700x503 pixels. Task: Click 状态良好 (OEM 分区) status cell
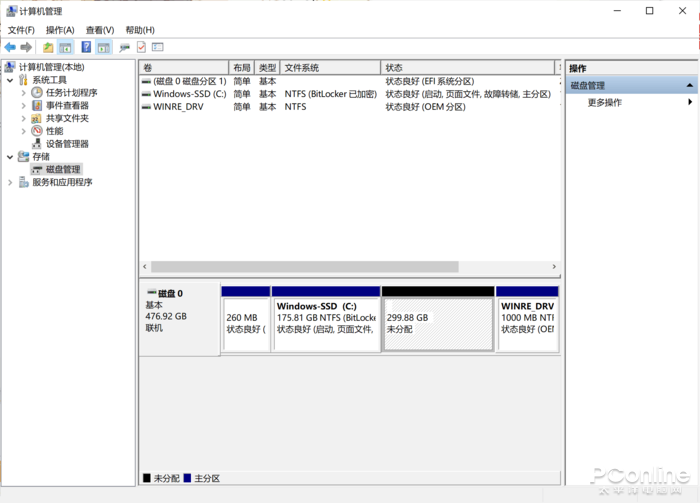(425, 107)
